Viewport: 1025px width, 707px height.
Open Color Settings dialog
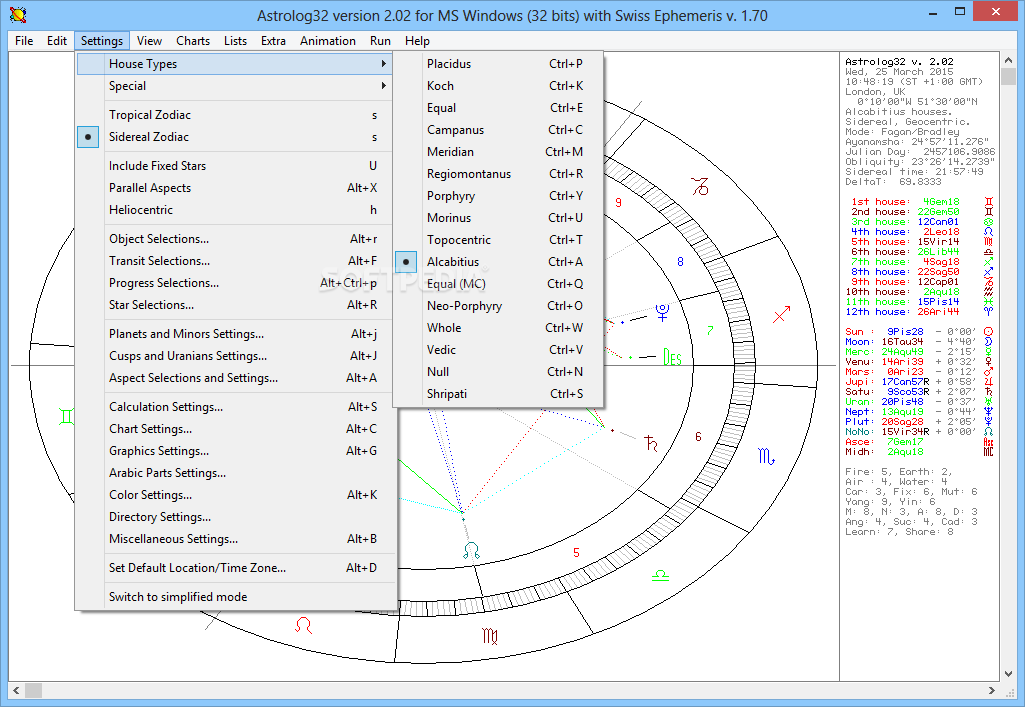[x=235, y=495]
